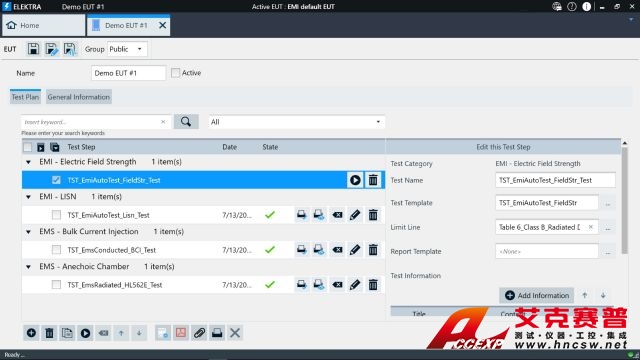Click the add test step plus icon
The image size is (640, 360).
[x=31, y=333]
